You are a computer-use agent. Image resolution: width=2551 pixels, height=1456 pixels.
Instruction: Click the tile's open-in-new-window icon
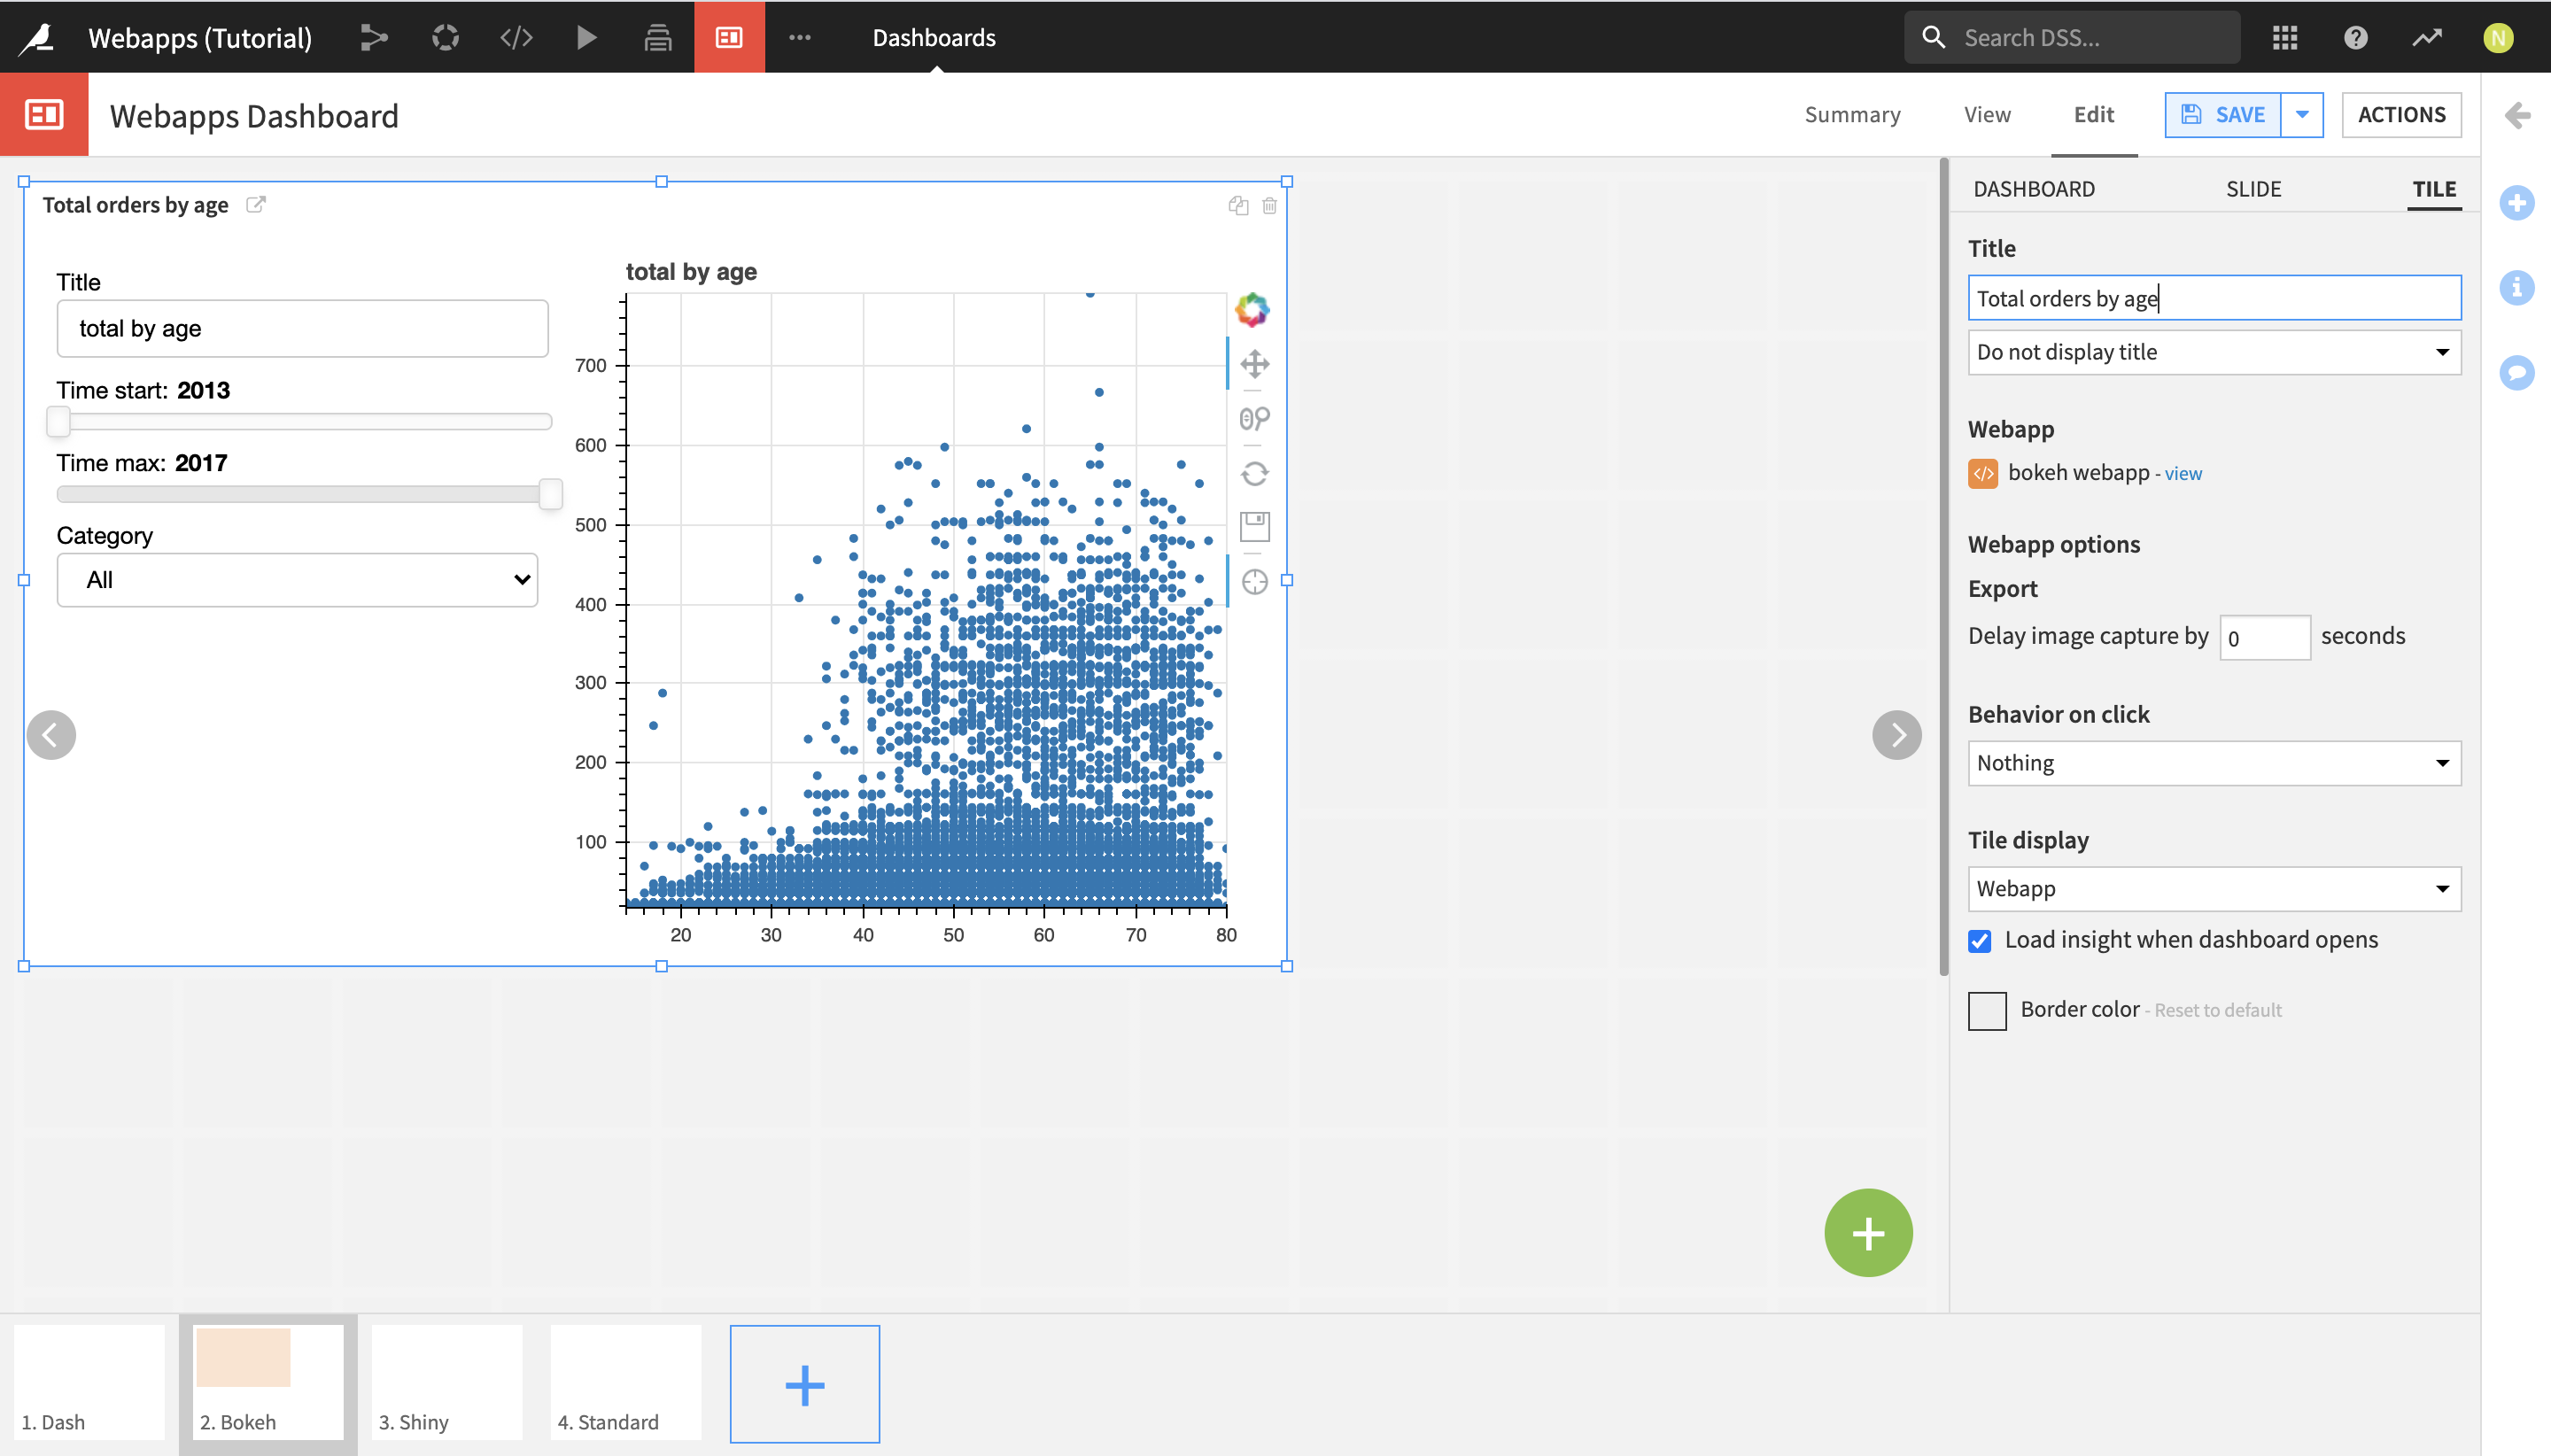[256, 204]
